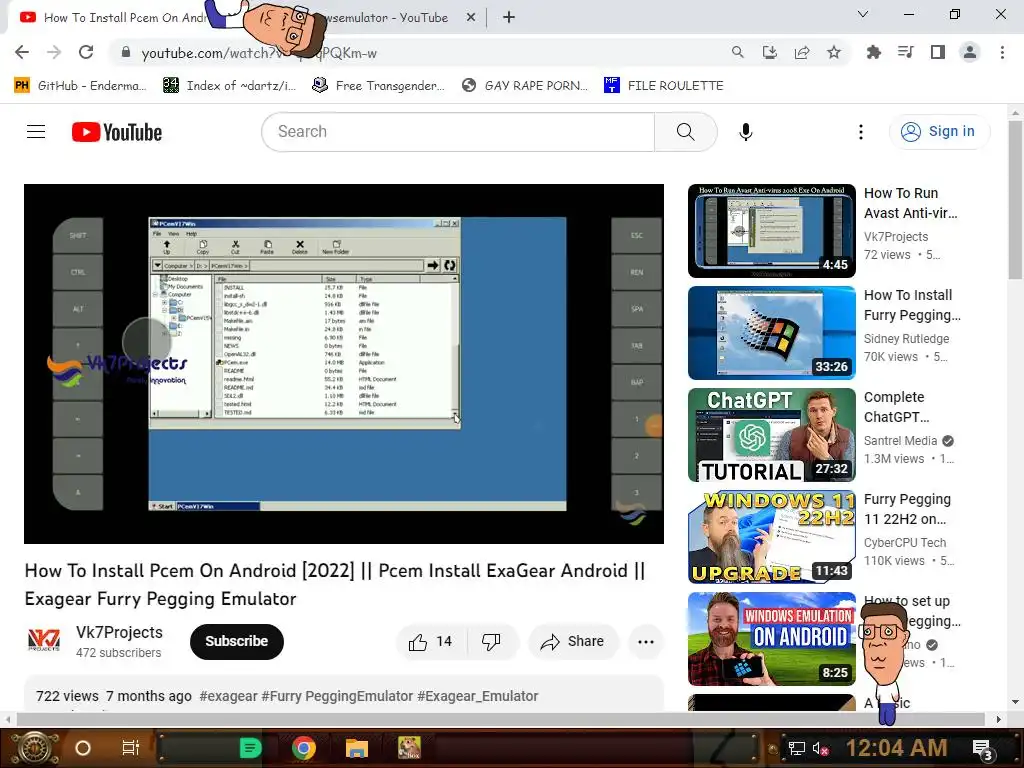The width and height of the screenshot is (1024, 768).
Task: Like the video with thumbs up
Action: click(431, 641)
